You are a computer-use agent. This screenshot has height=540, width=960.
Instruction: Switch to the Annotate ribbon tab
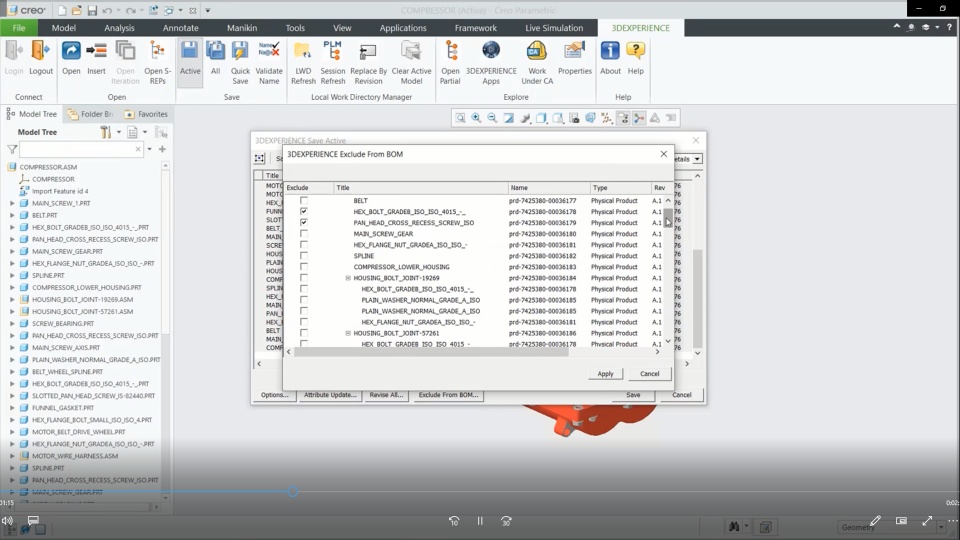[181, 28]
